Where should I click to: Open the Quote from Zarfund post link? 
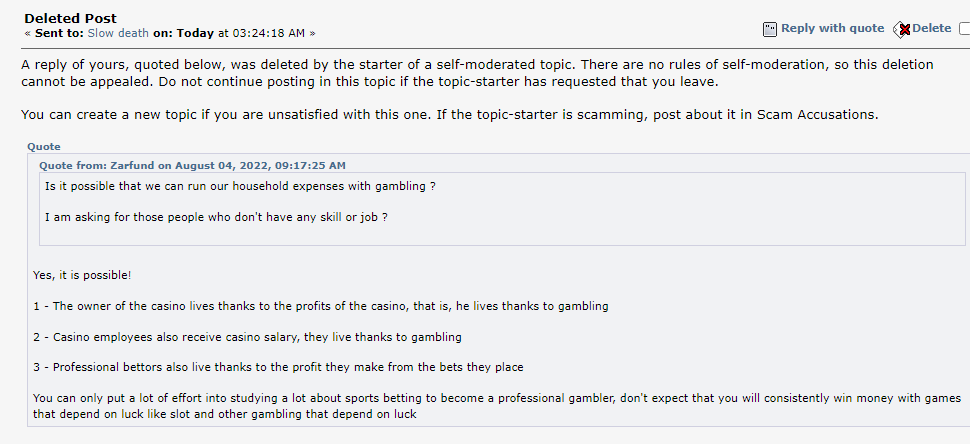(192, 165)
